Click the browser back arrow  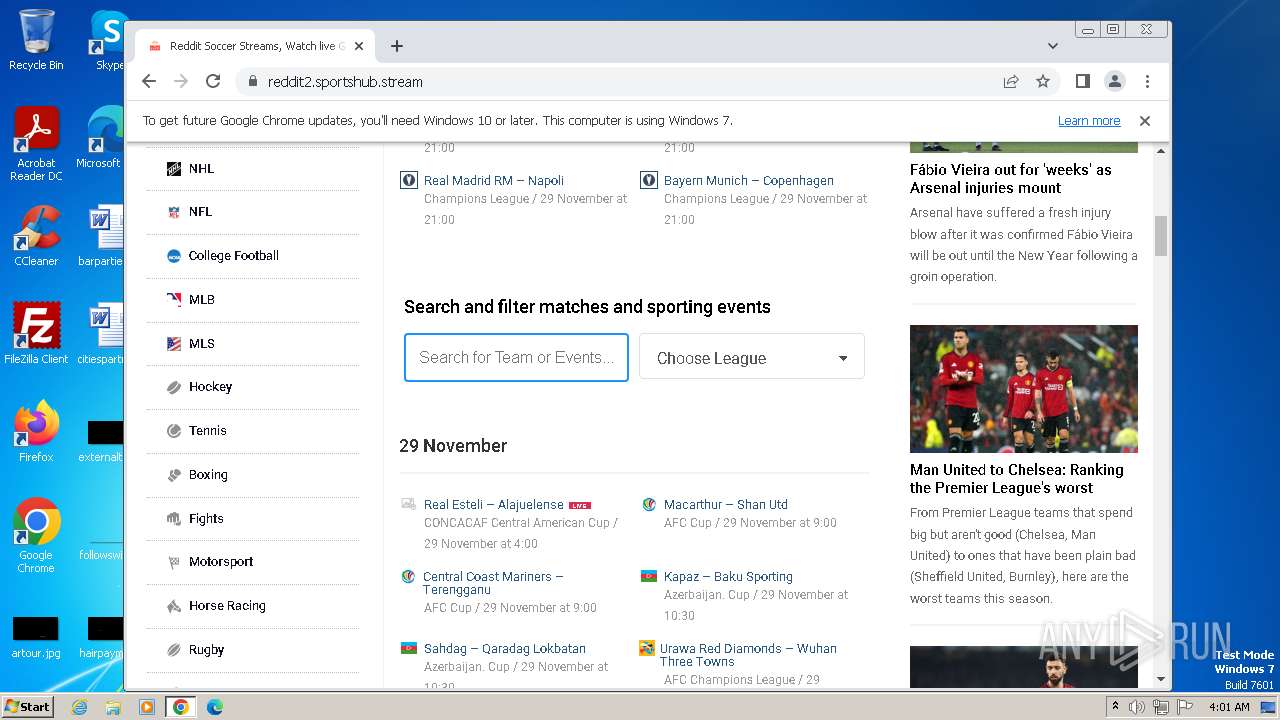point(149,82)
